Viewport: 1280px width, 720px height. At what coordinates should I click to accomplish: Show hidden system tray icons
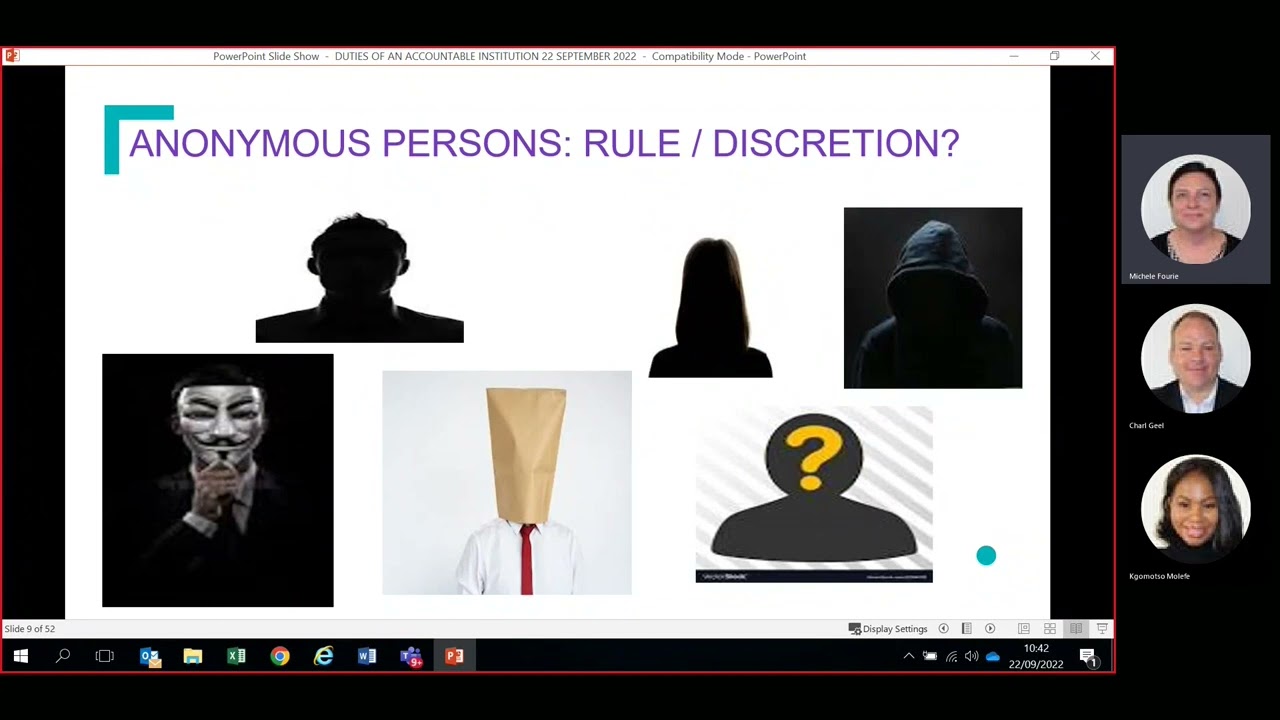tap(908, 656)
